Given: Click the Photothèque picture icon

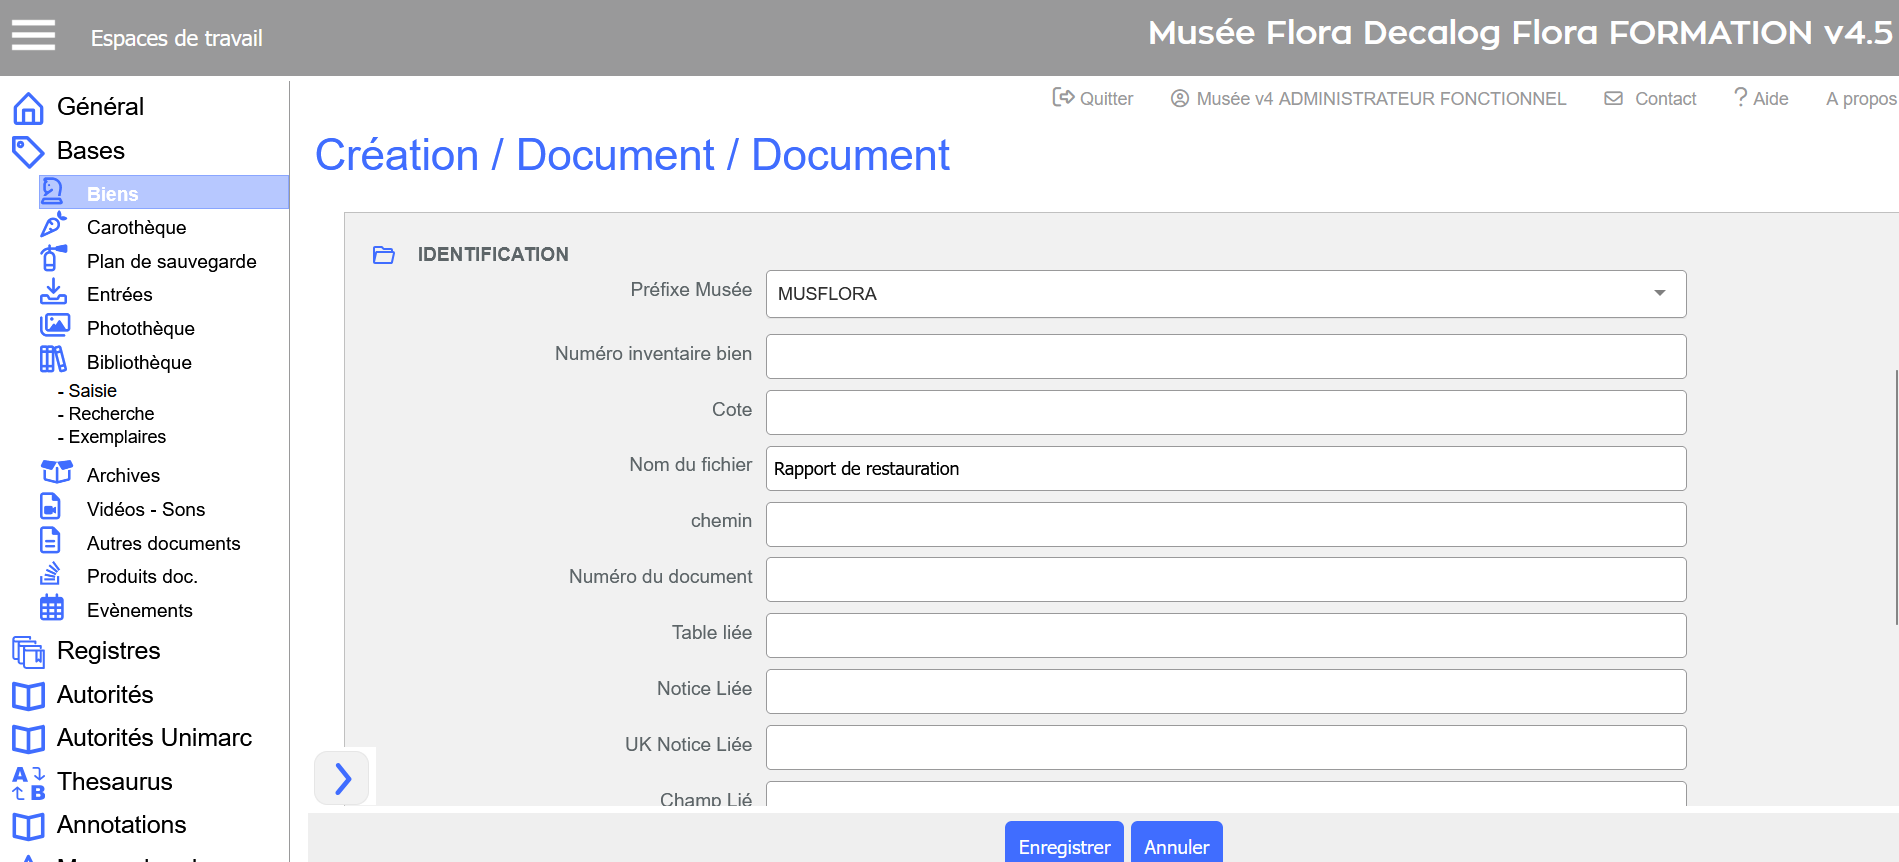Looking at the screenshot, I should coord(54,326).
